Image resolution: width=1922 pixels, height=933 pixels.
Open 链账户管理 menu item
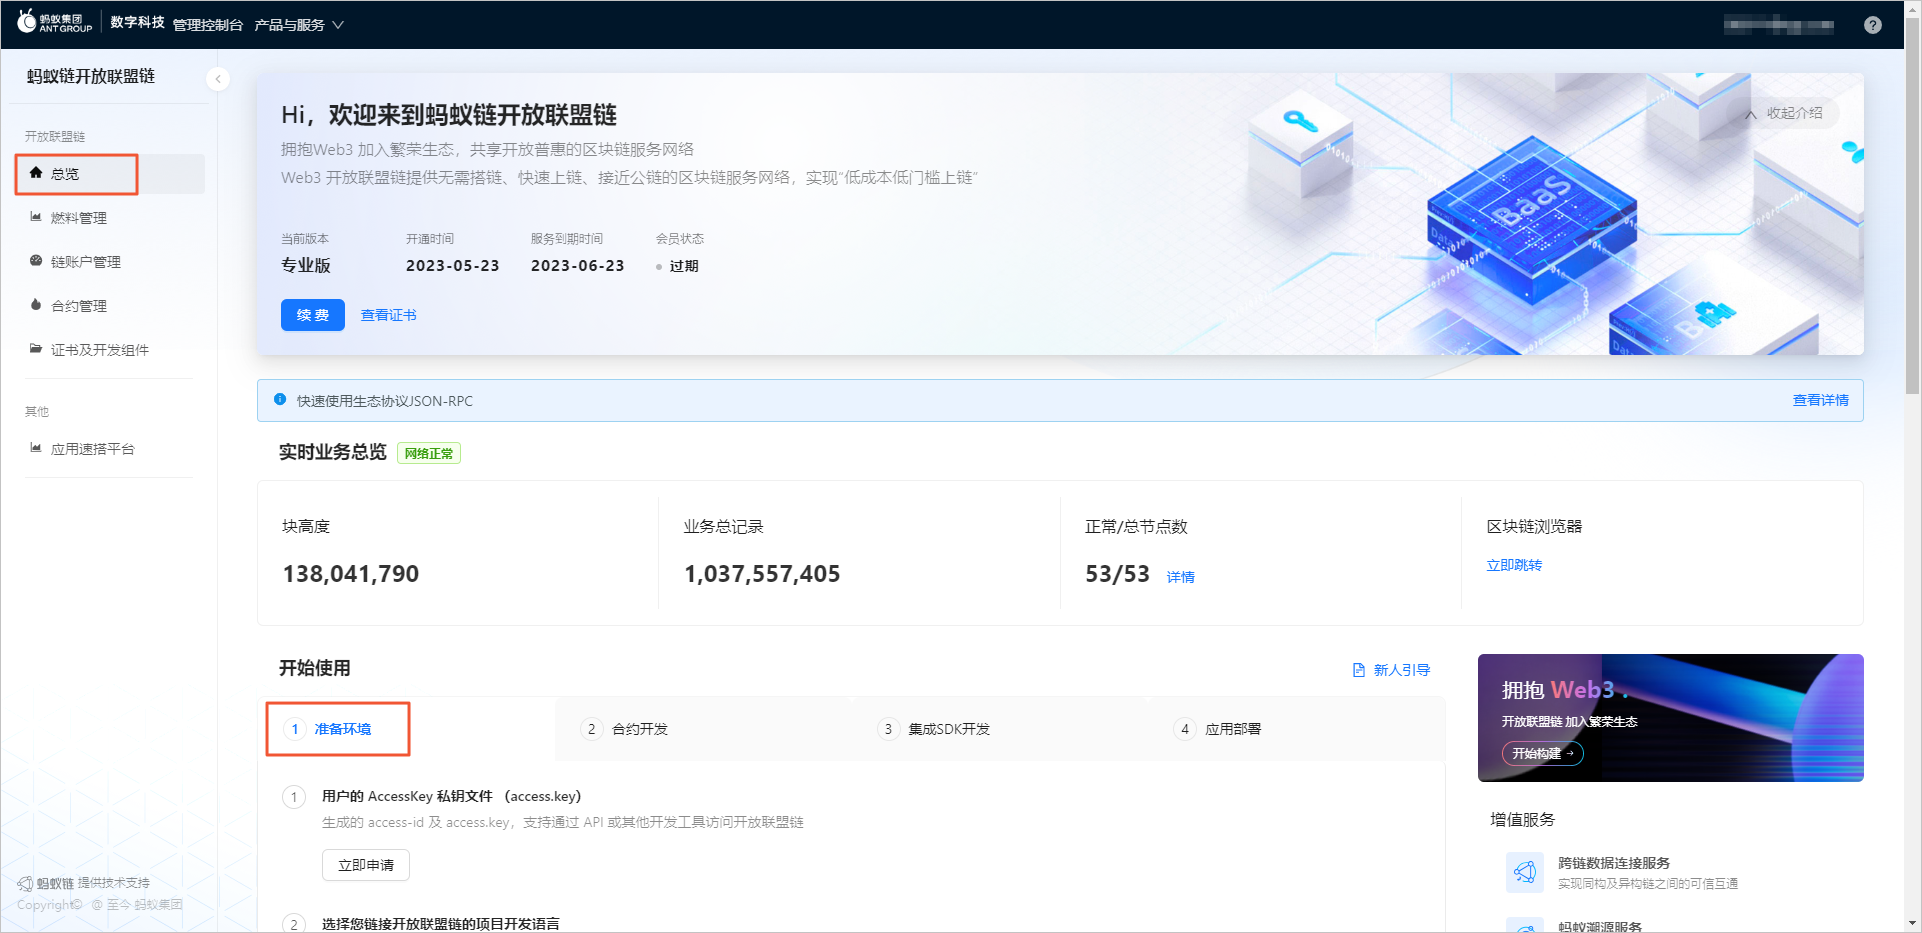pos(110,262)
